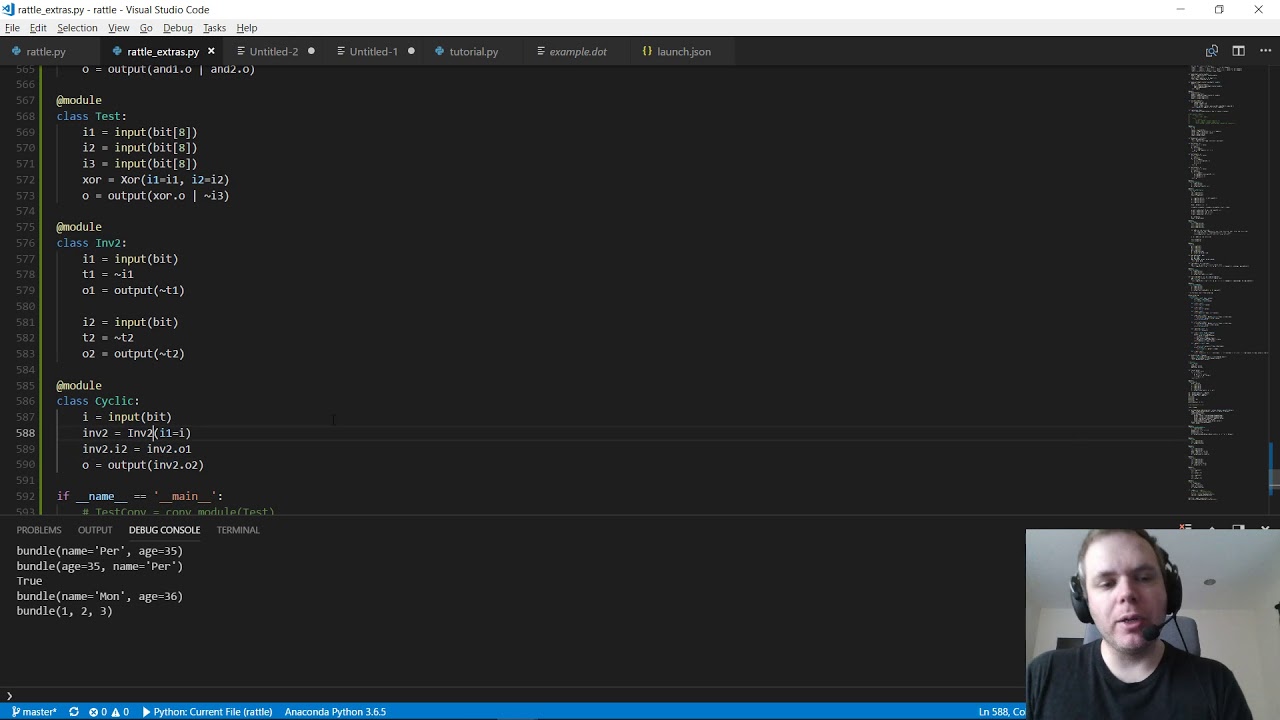Select the DEBUG CONSOLE panel tab

pos(164,530)
